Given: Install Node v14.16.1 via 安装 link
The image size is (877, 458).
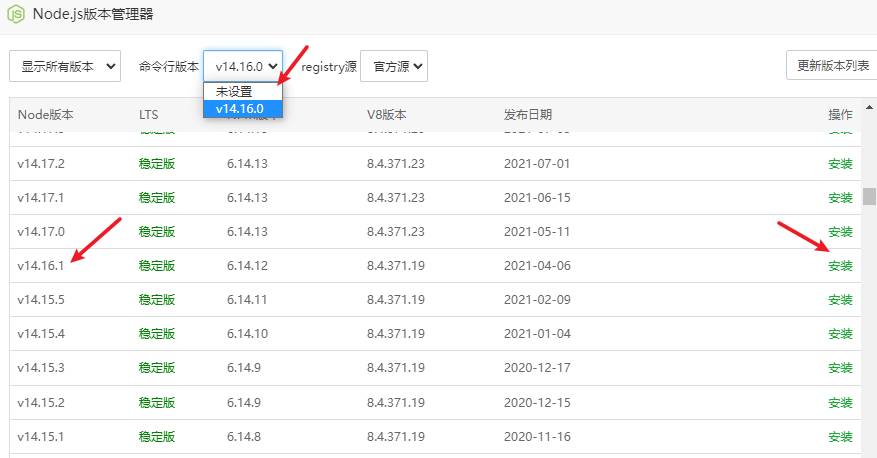Looking at the screenshot, I should (840, 266).
